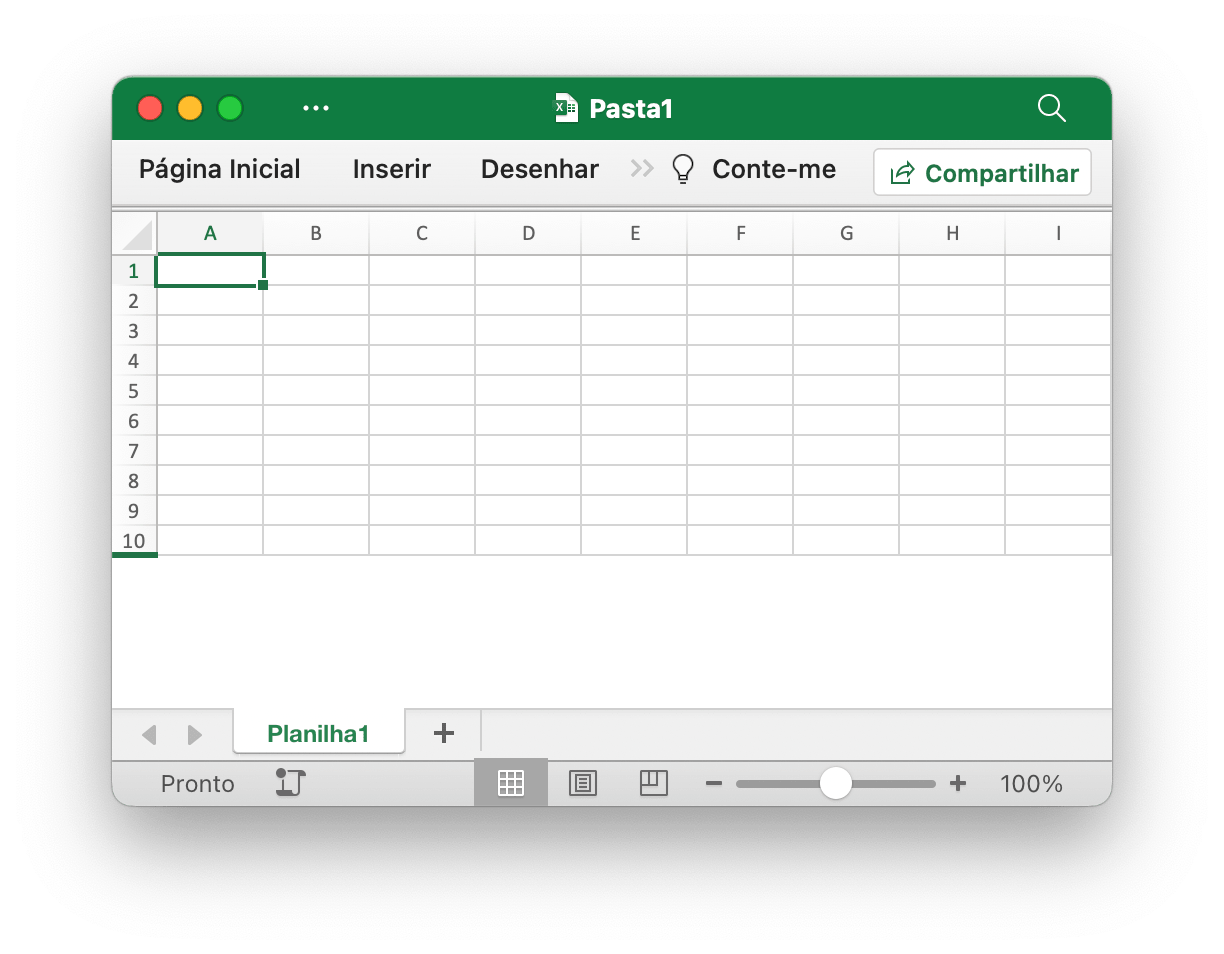The image size is (1224, 954).
Task: Click the zoom slider handle
Action: (835, 783)
